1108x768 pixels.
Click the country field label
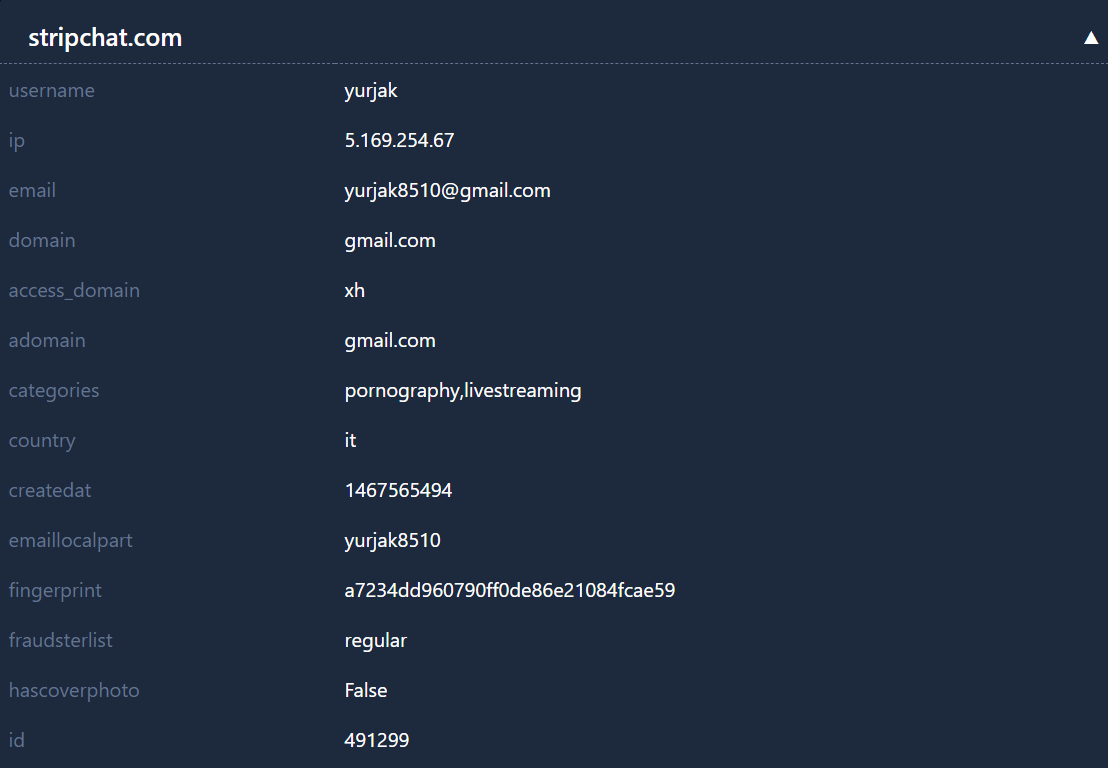point(42,441)
